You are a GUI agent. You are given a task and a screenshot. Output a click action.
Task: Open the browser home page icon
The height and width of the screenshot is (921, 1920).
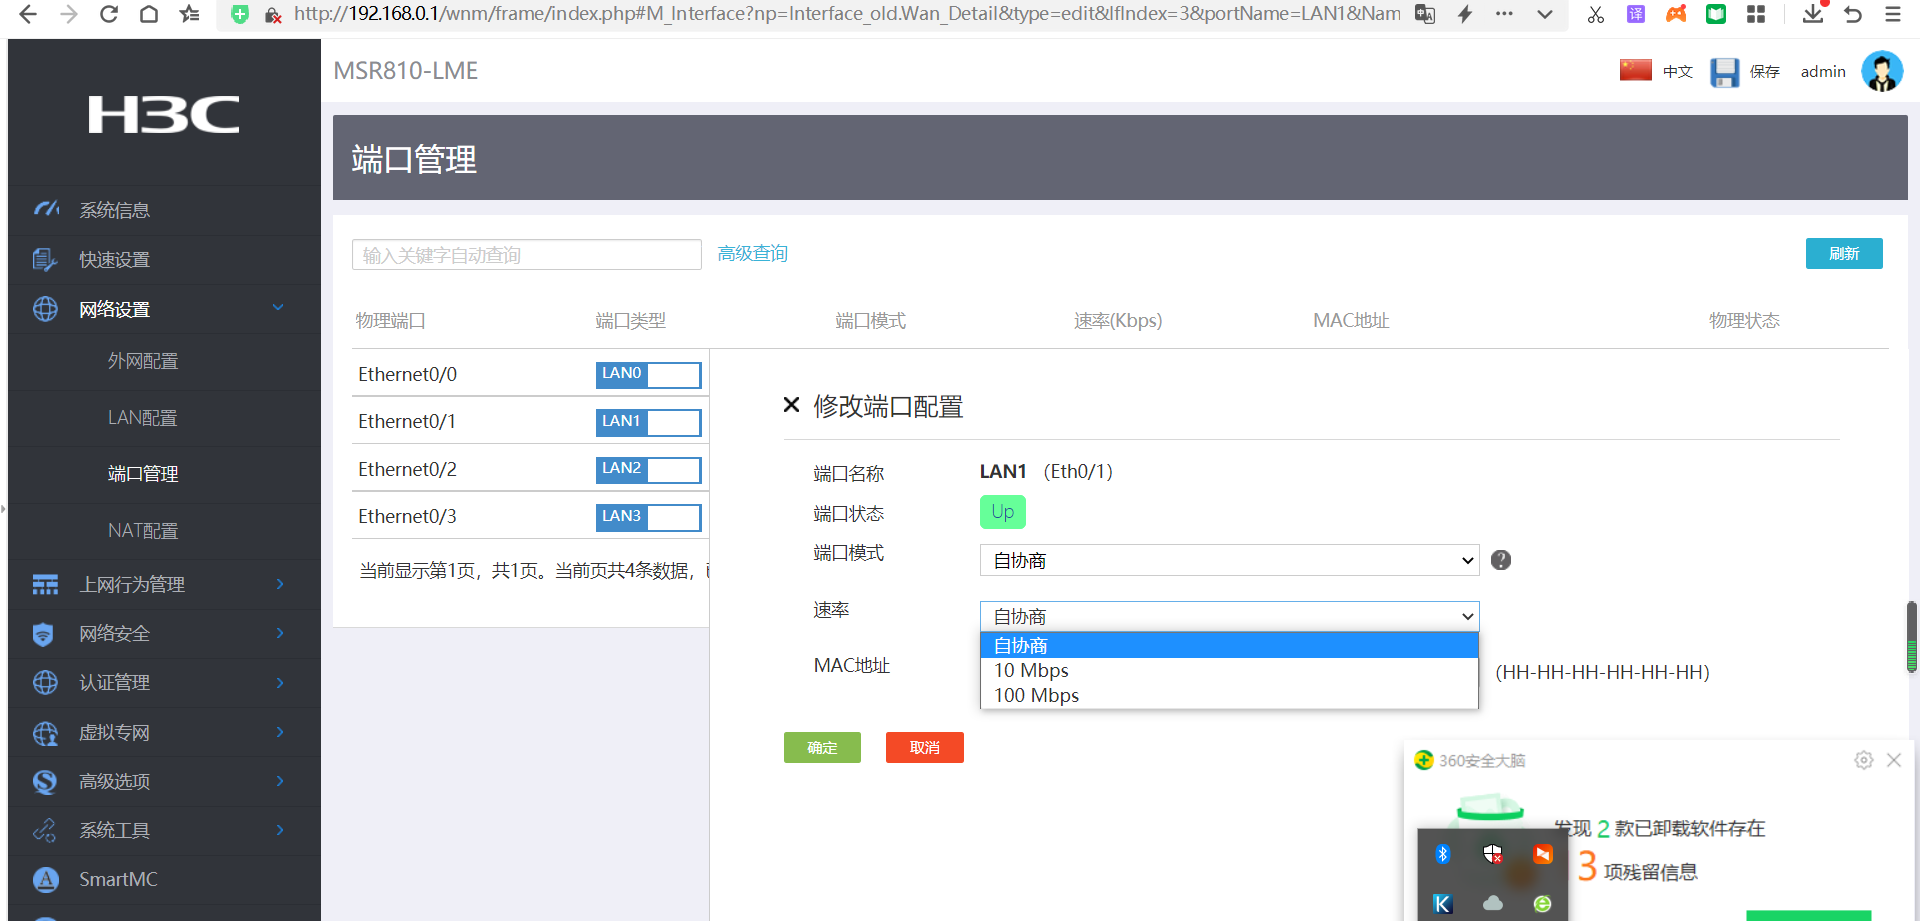point(149,14)
